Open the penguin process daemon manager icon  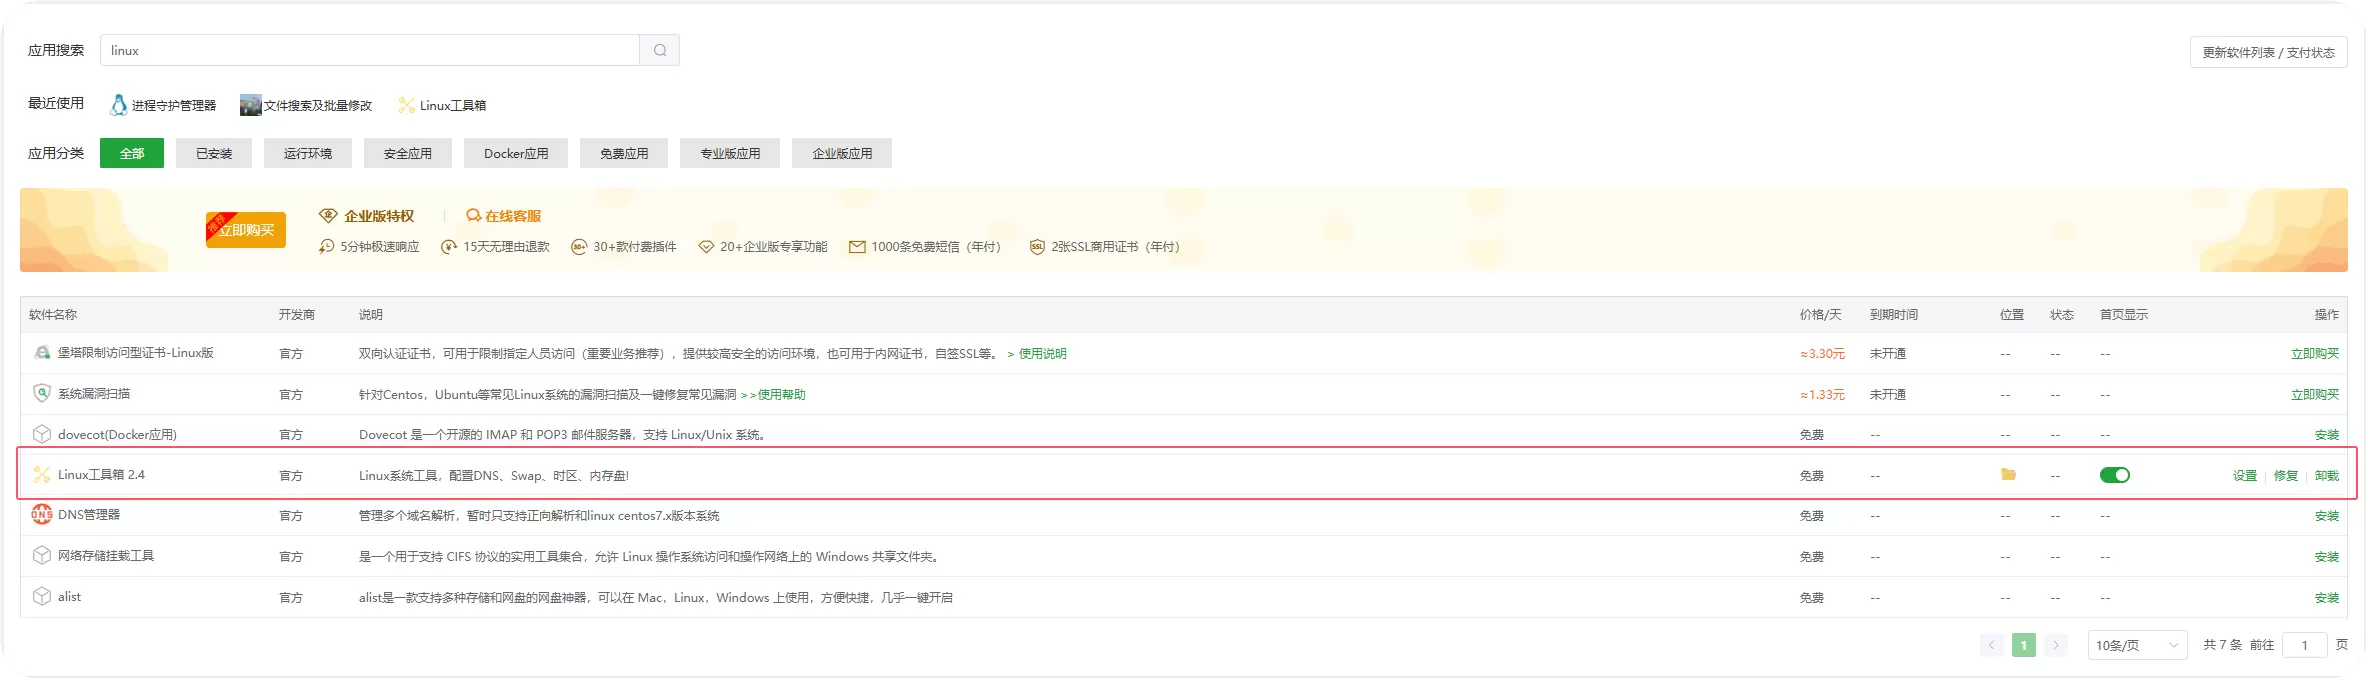(x=119, y=105)
